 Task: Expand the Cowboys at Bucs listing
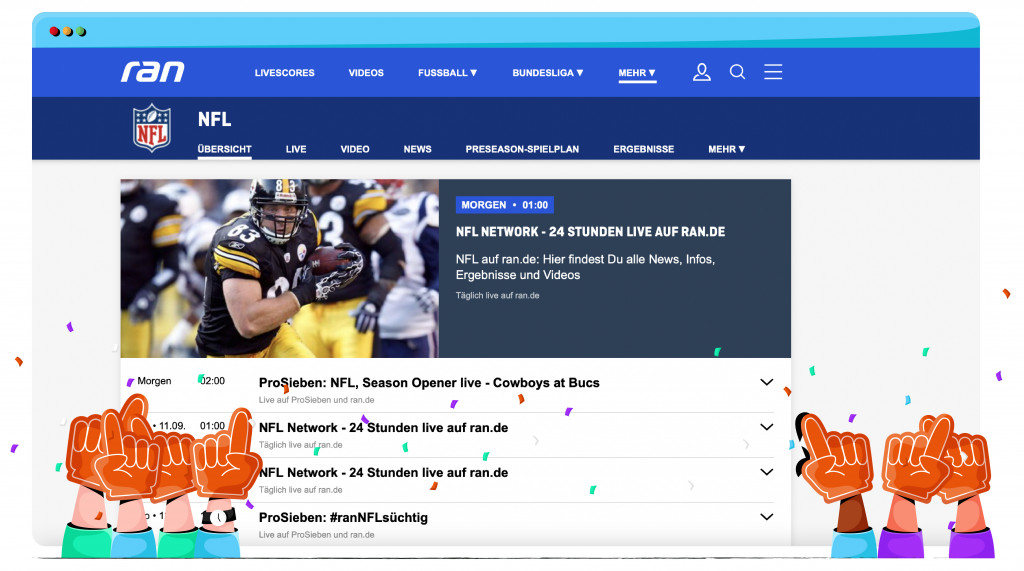(767, 383)
